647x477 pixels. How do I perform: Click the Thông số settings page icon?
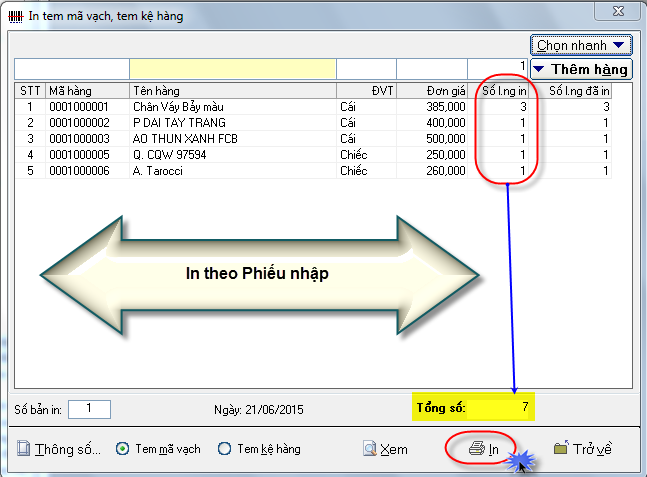[x=23, y=450]
